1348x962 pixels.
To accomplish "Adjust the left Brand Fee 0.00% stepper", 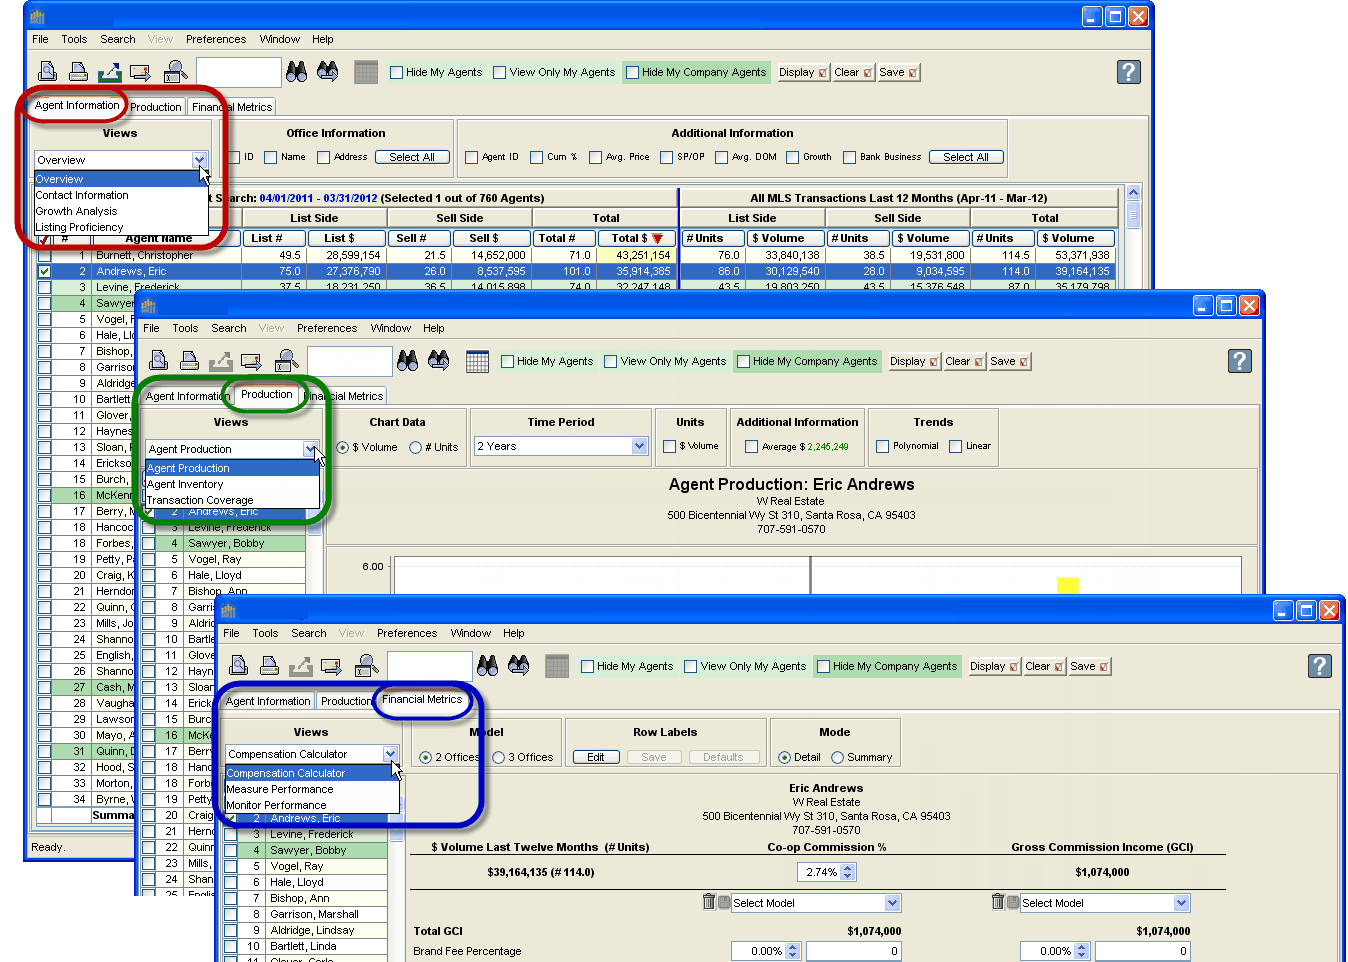I will [x=793, y=951].
